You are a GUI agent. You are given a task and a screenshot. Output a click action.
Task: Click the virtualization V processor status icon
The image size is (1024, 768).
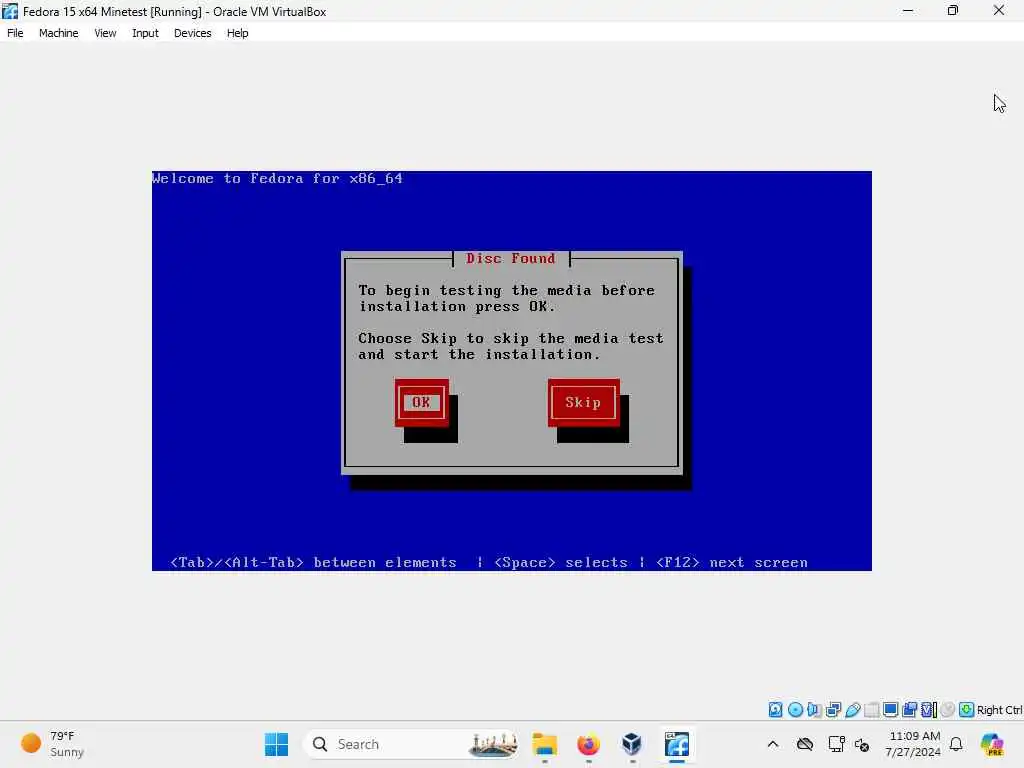929,710
